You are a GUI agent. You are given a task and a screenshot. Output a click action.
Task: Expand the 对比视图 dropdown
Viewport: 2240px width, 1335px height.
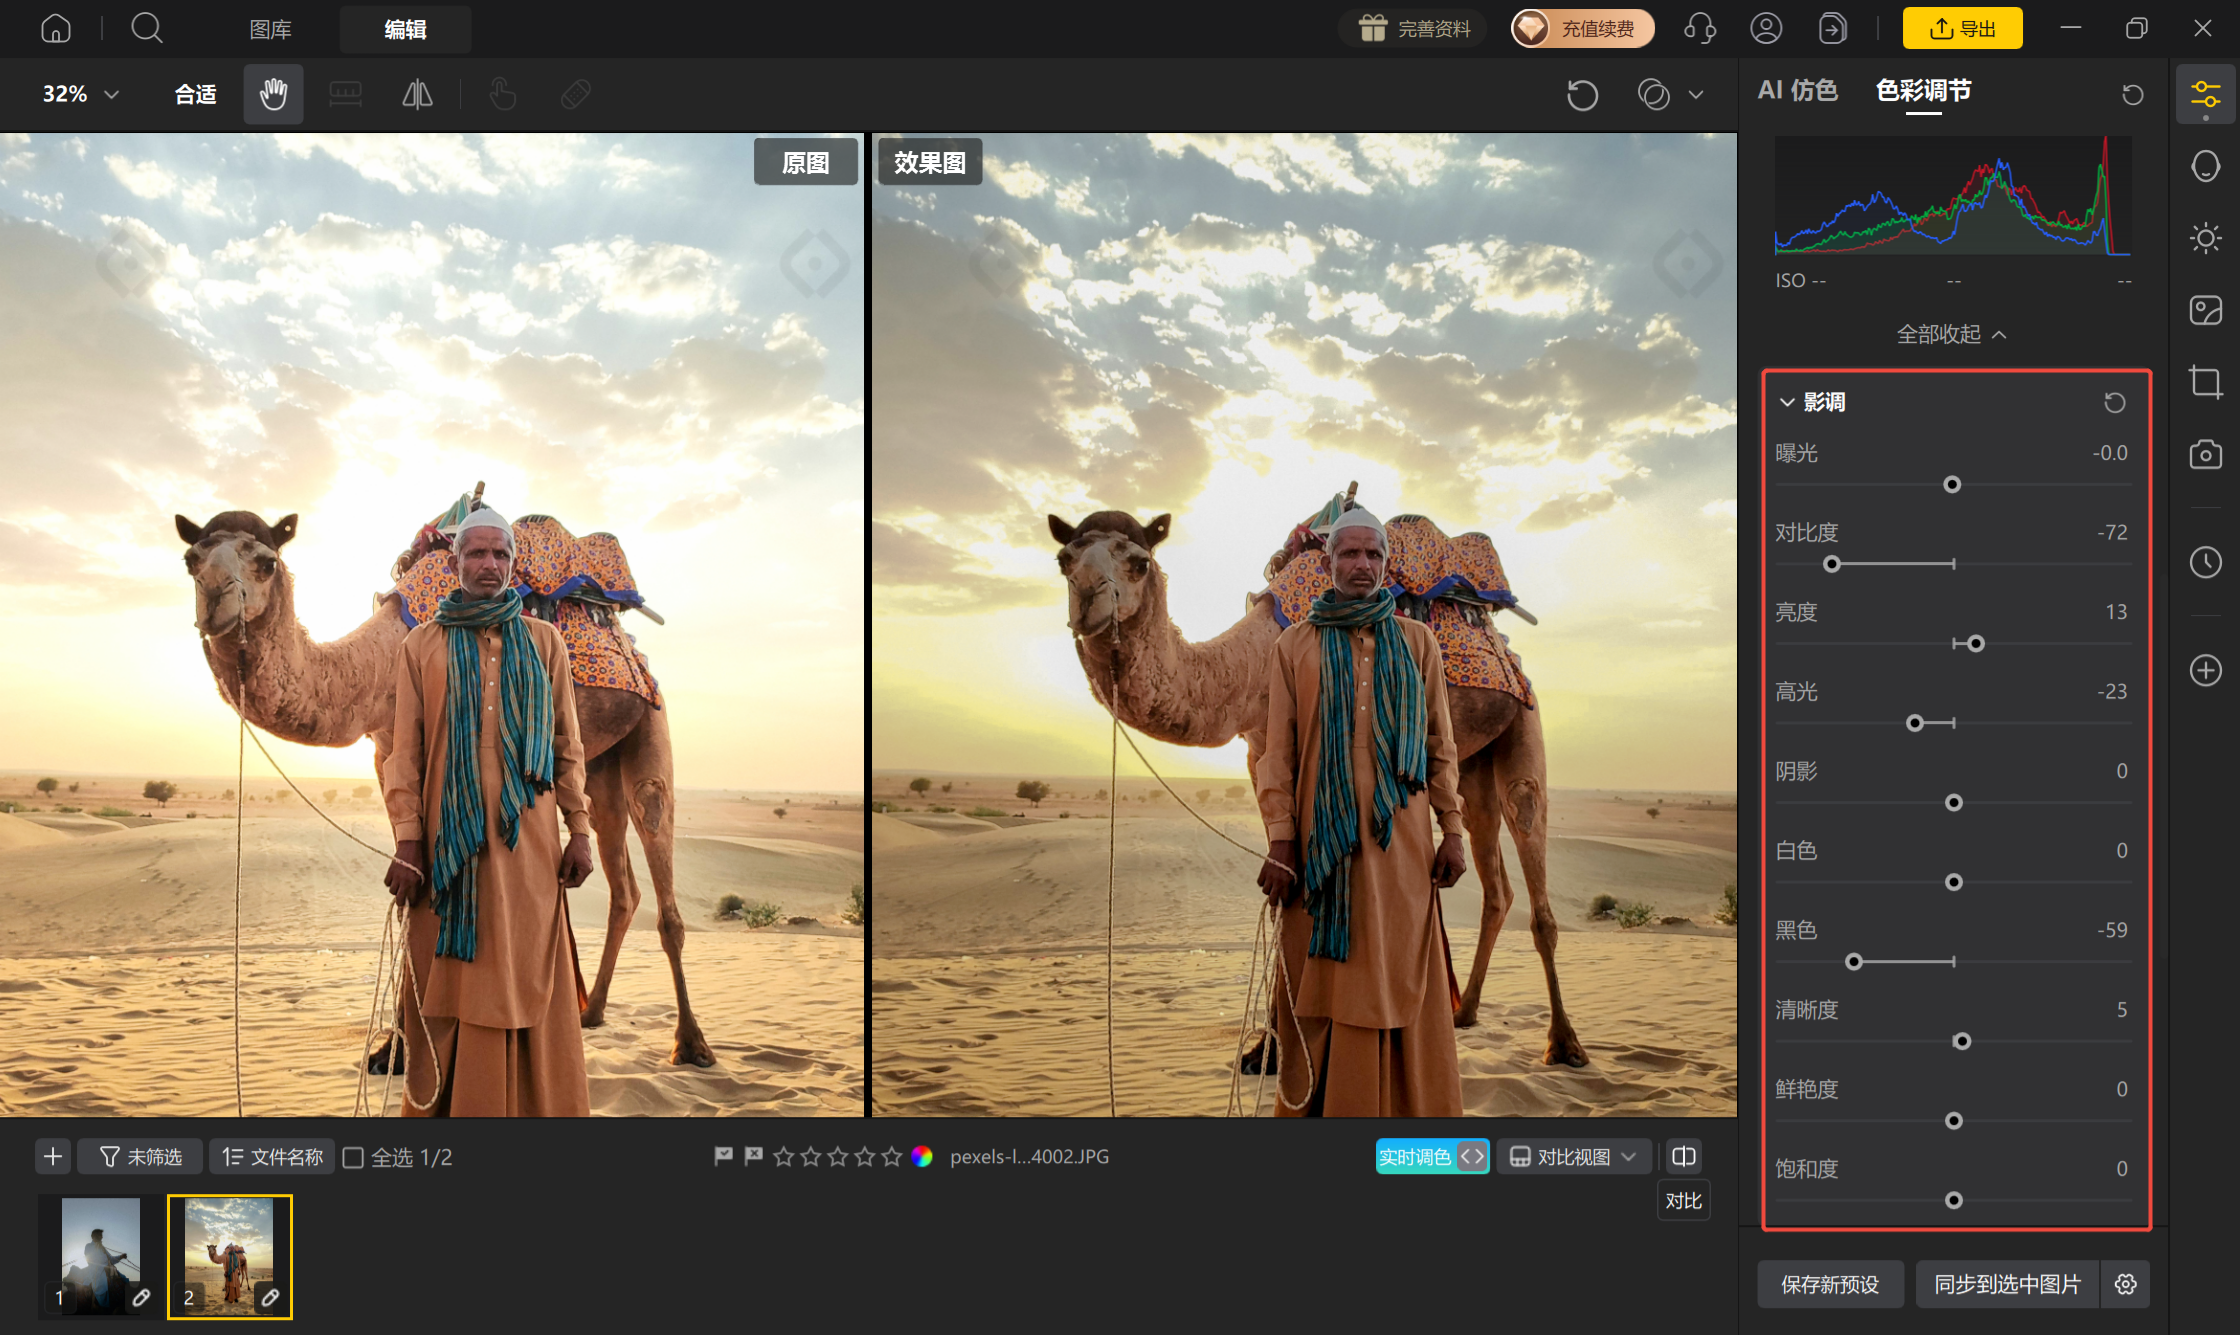click(1573, 1157)
